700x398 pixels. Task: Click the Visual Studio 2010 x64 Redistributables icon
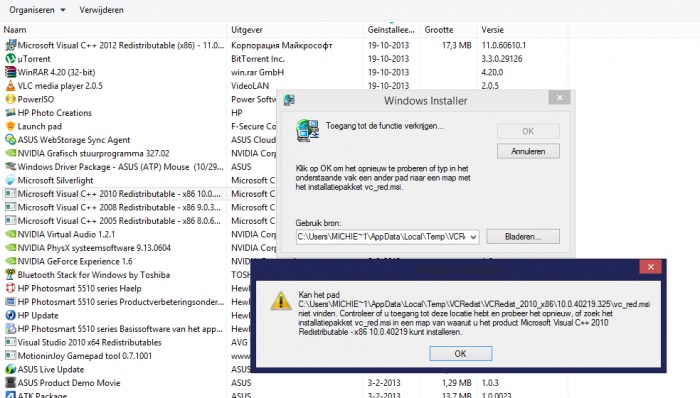[10, 342]
